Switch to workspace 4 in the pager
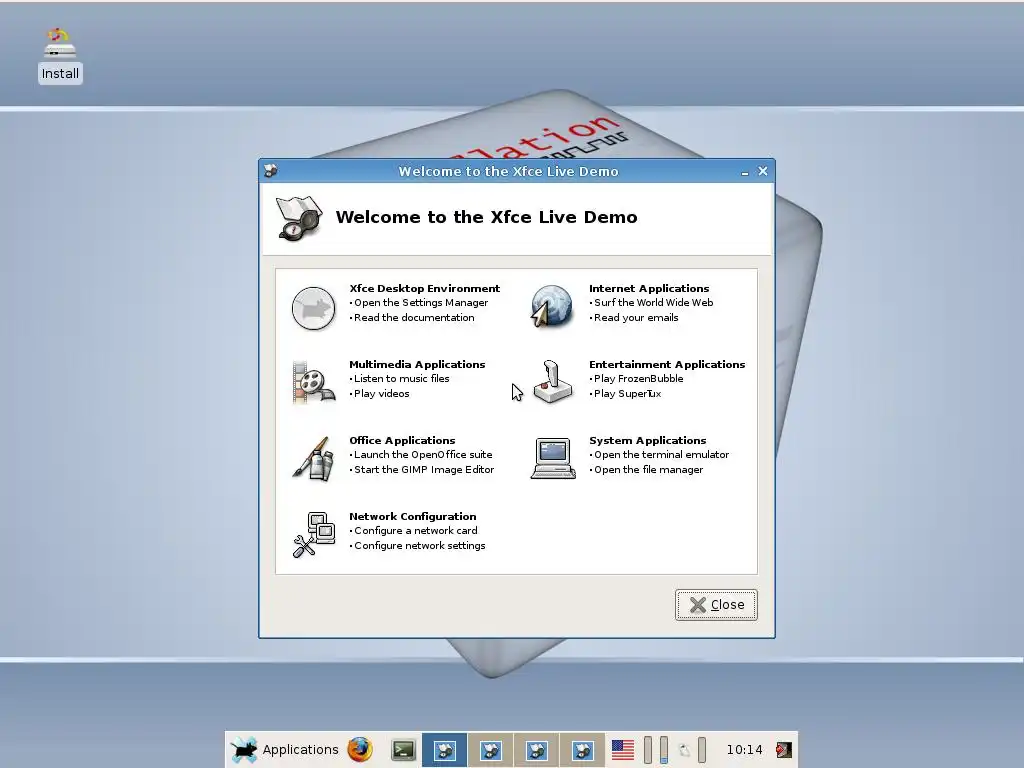Screen dimensions: 1024x768 [582, 750]
